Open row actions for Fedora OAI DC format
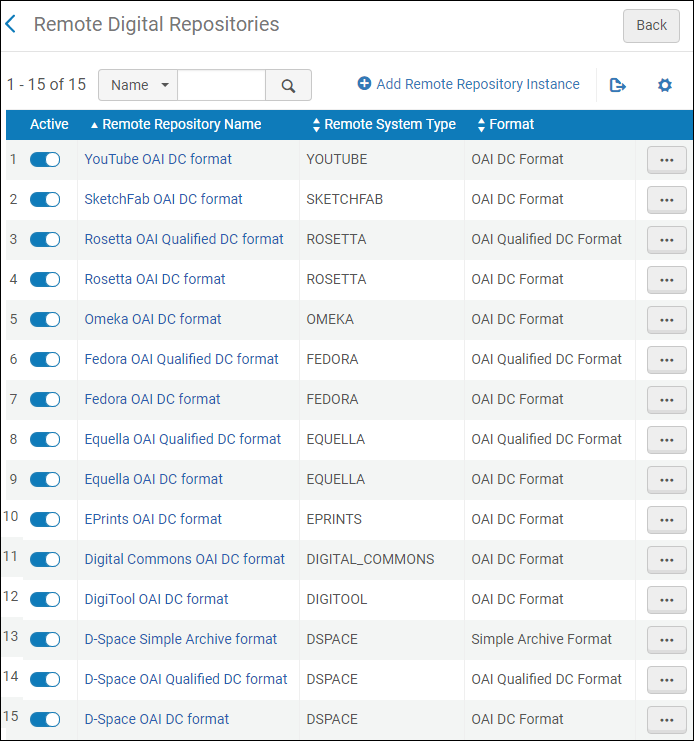 point(667,400)
